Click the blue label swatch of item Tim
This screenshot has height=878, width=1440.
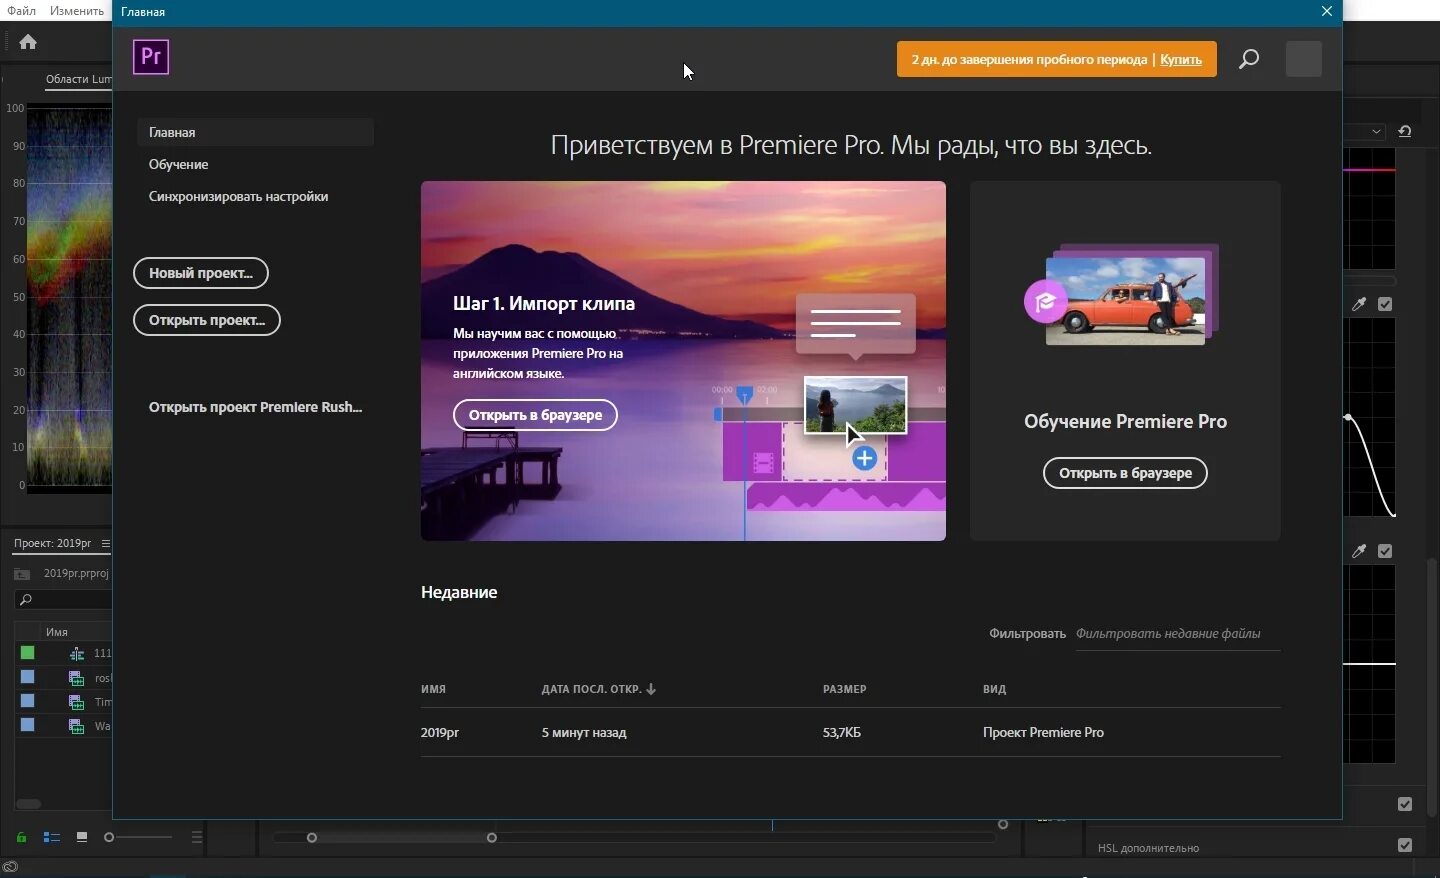pos(28,701)
